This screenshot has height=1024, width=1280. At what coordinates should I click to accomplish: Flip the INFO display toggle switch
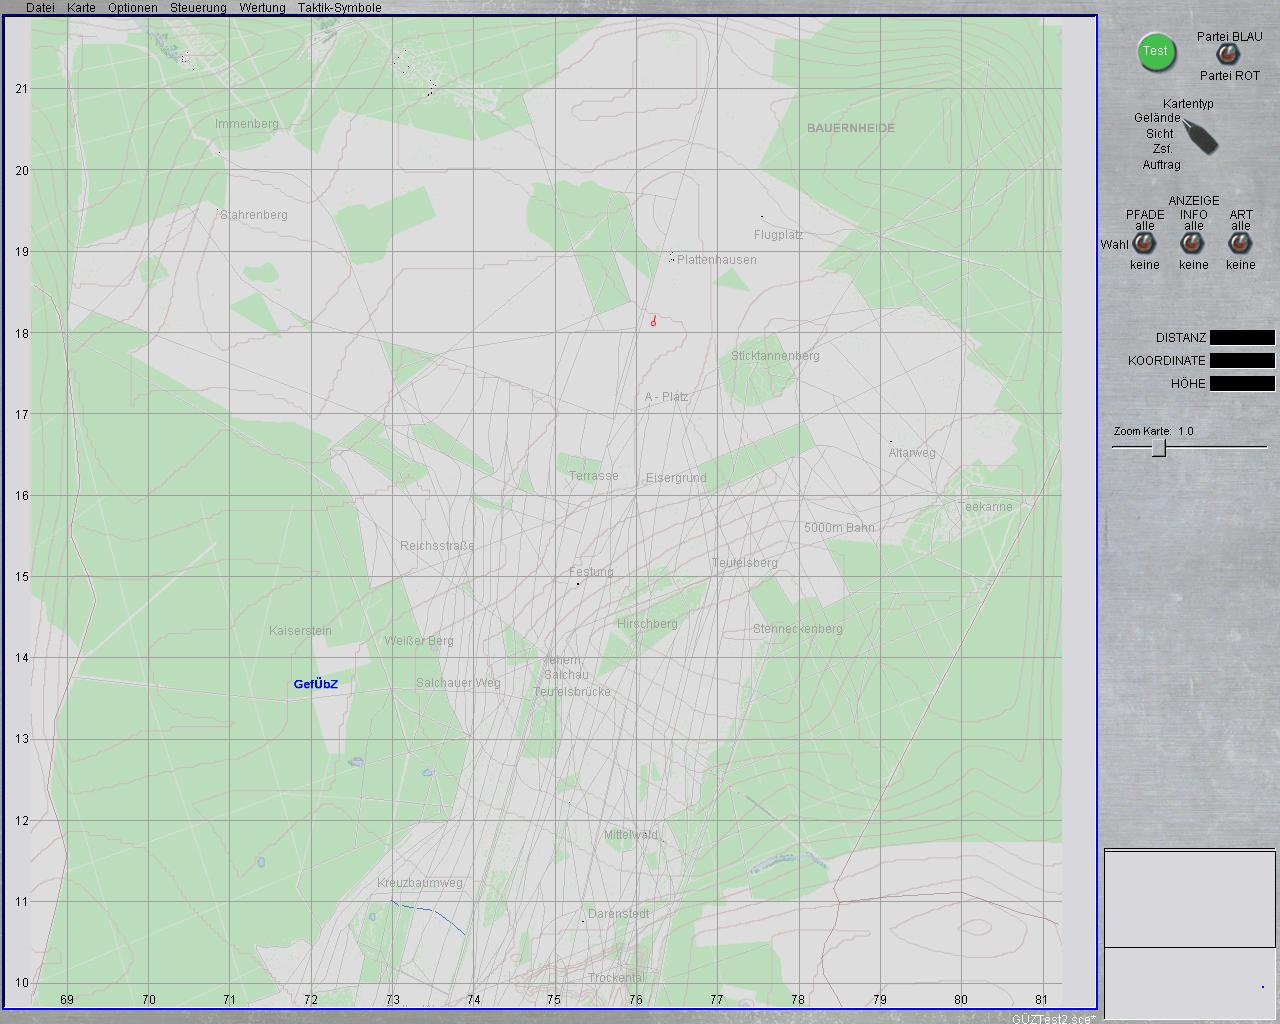point(1193,245)
